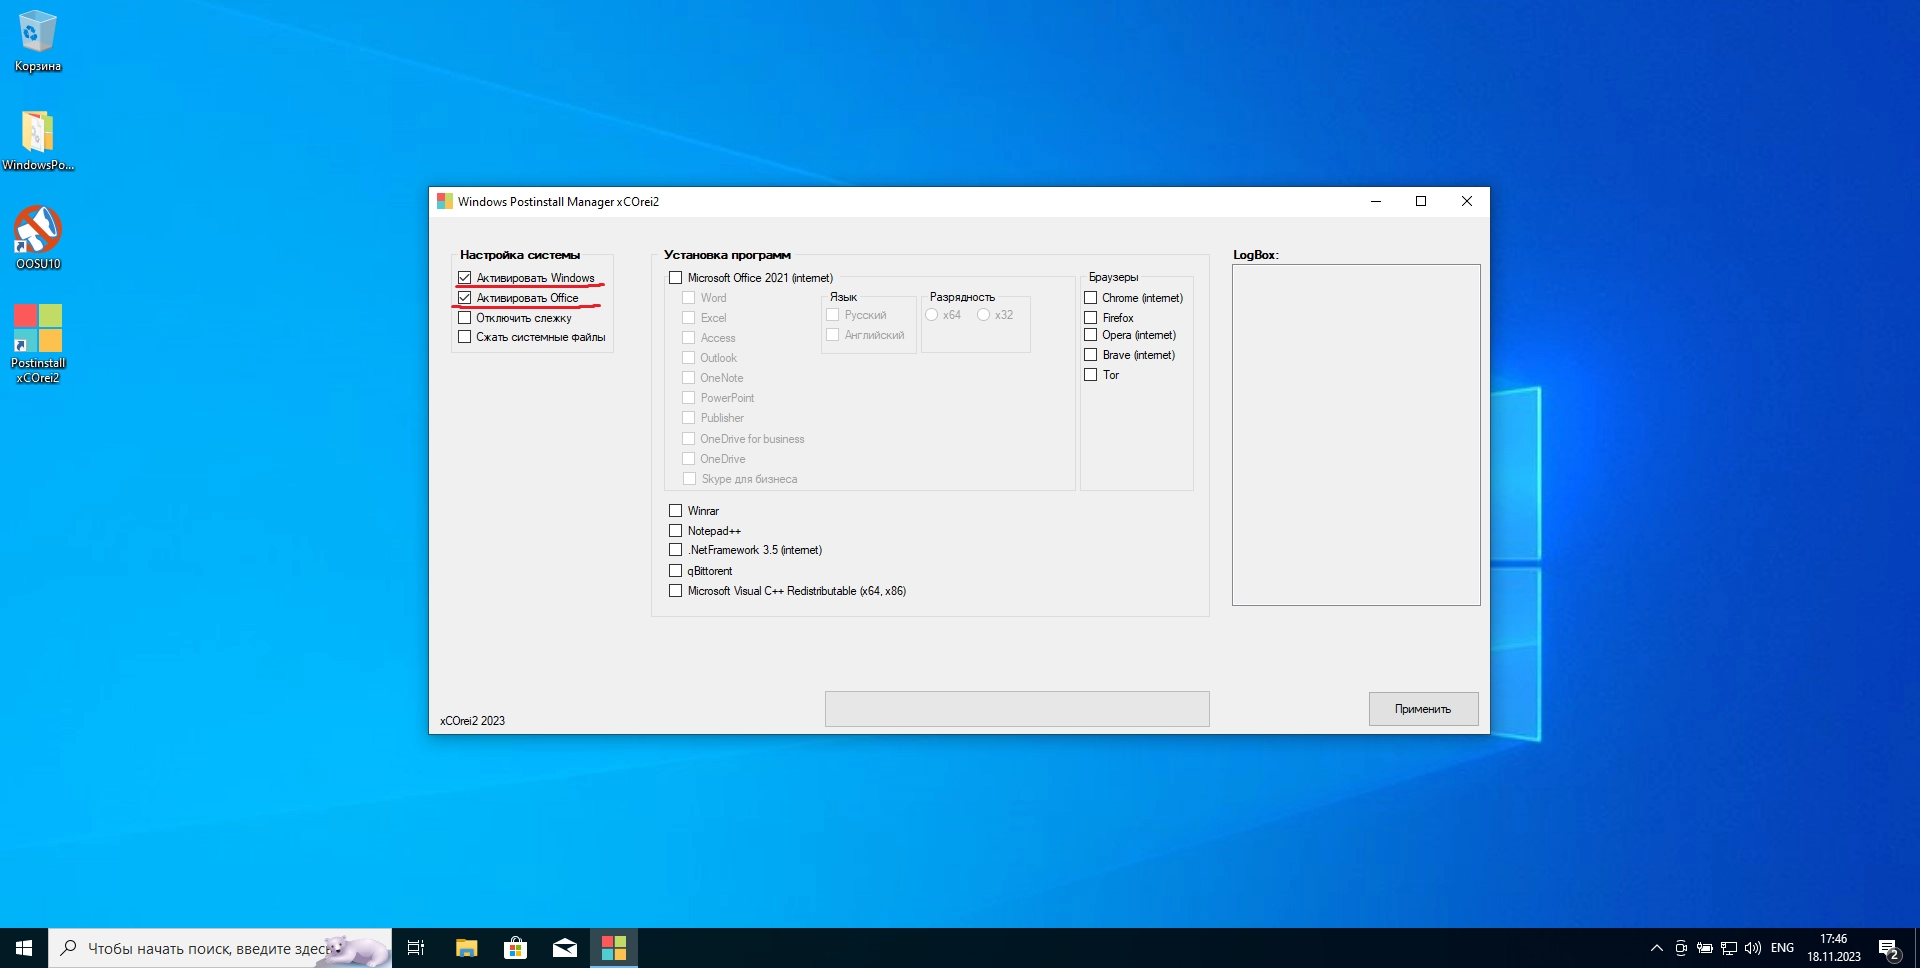Open the WindowsPo... folder desktop icon

coord(37,134)
